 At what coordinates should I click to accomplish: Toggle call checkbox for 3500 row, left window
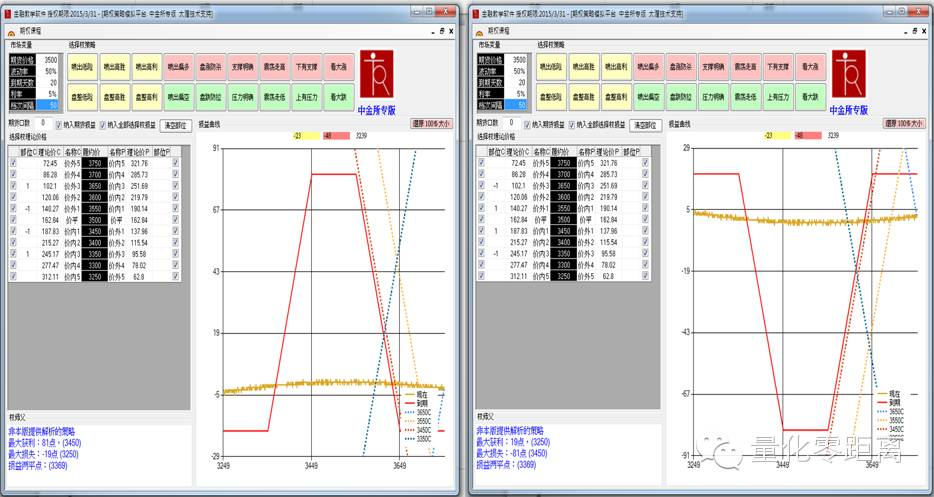click(13, 220)
